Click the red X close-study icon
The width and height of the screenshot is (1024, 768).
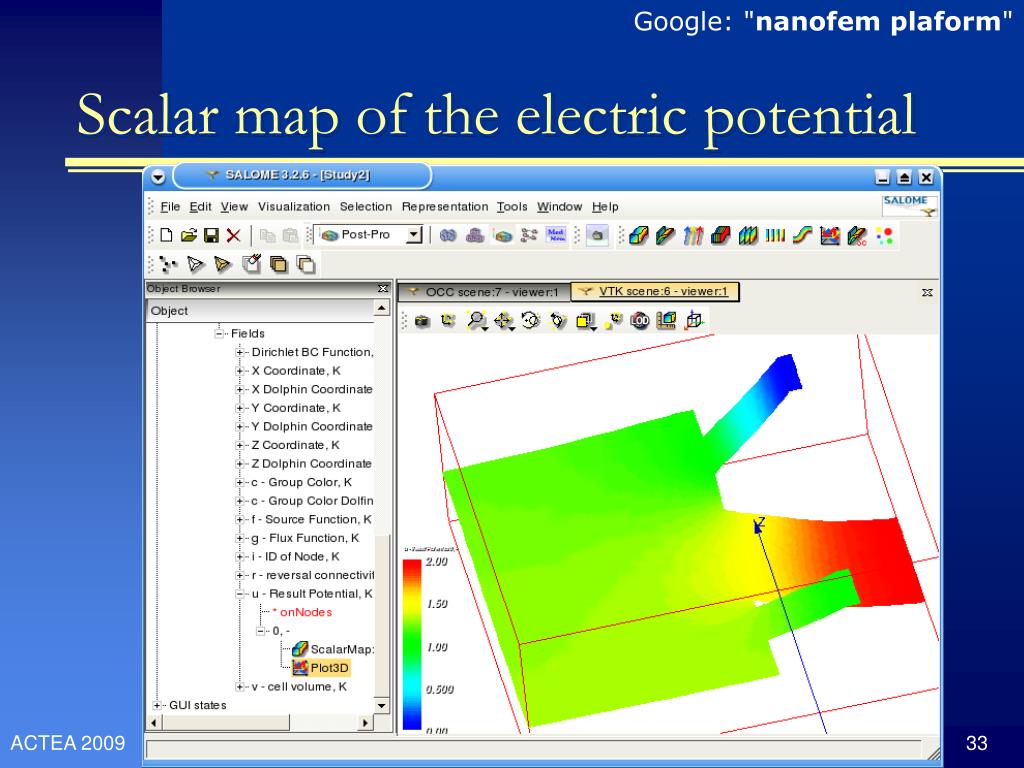(233, 235)
